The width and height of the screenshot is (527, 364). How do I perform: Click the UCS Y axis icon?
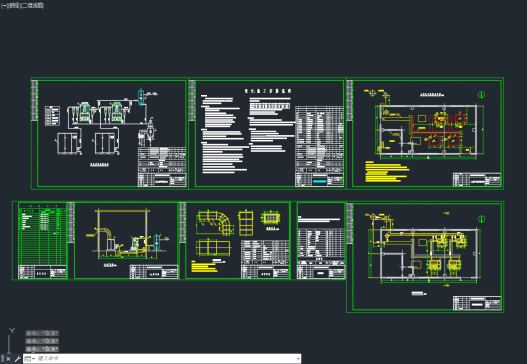click(x=12, y=331)
